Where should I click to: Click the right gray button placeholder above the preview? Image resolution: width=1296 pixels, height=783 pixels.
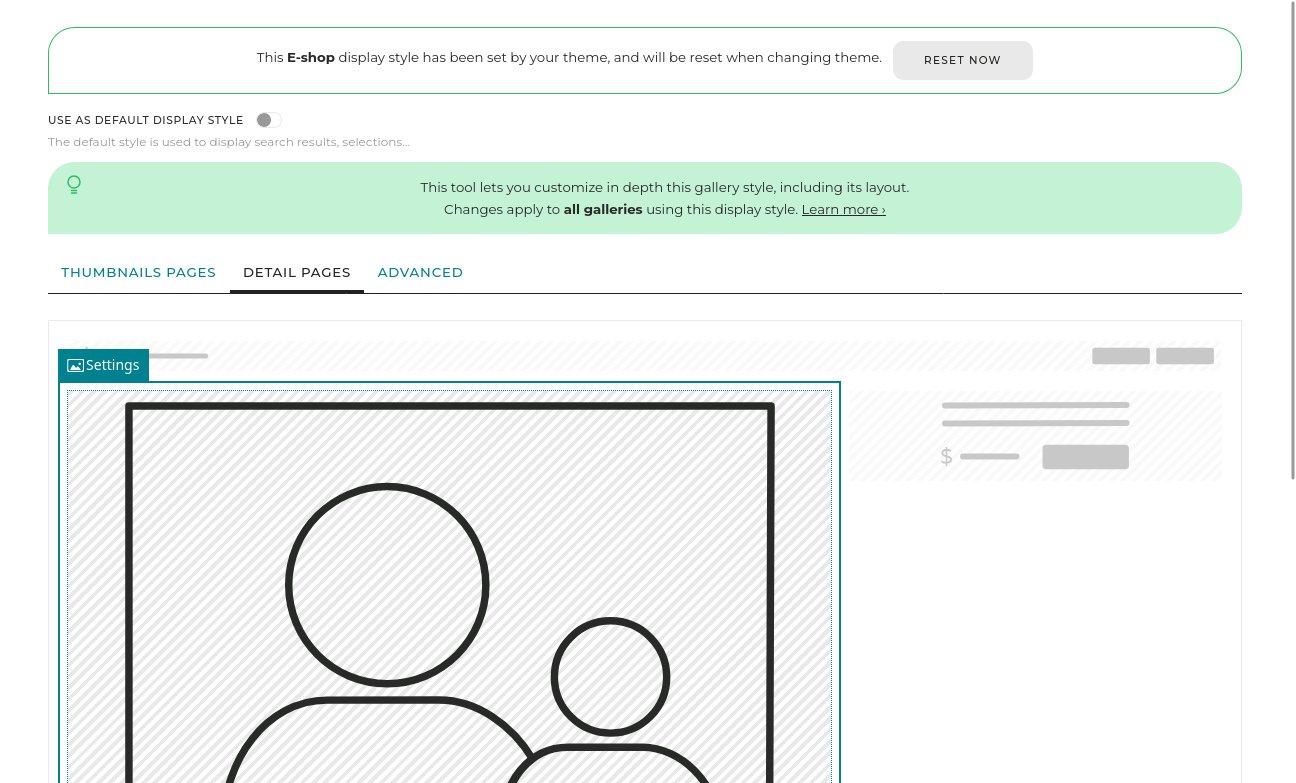point(1185,355)
